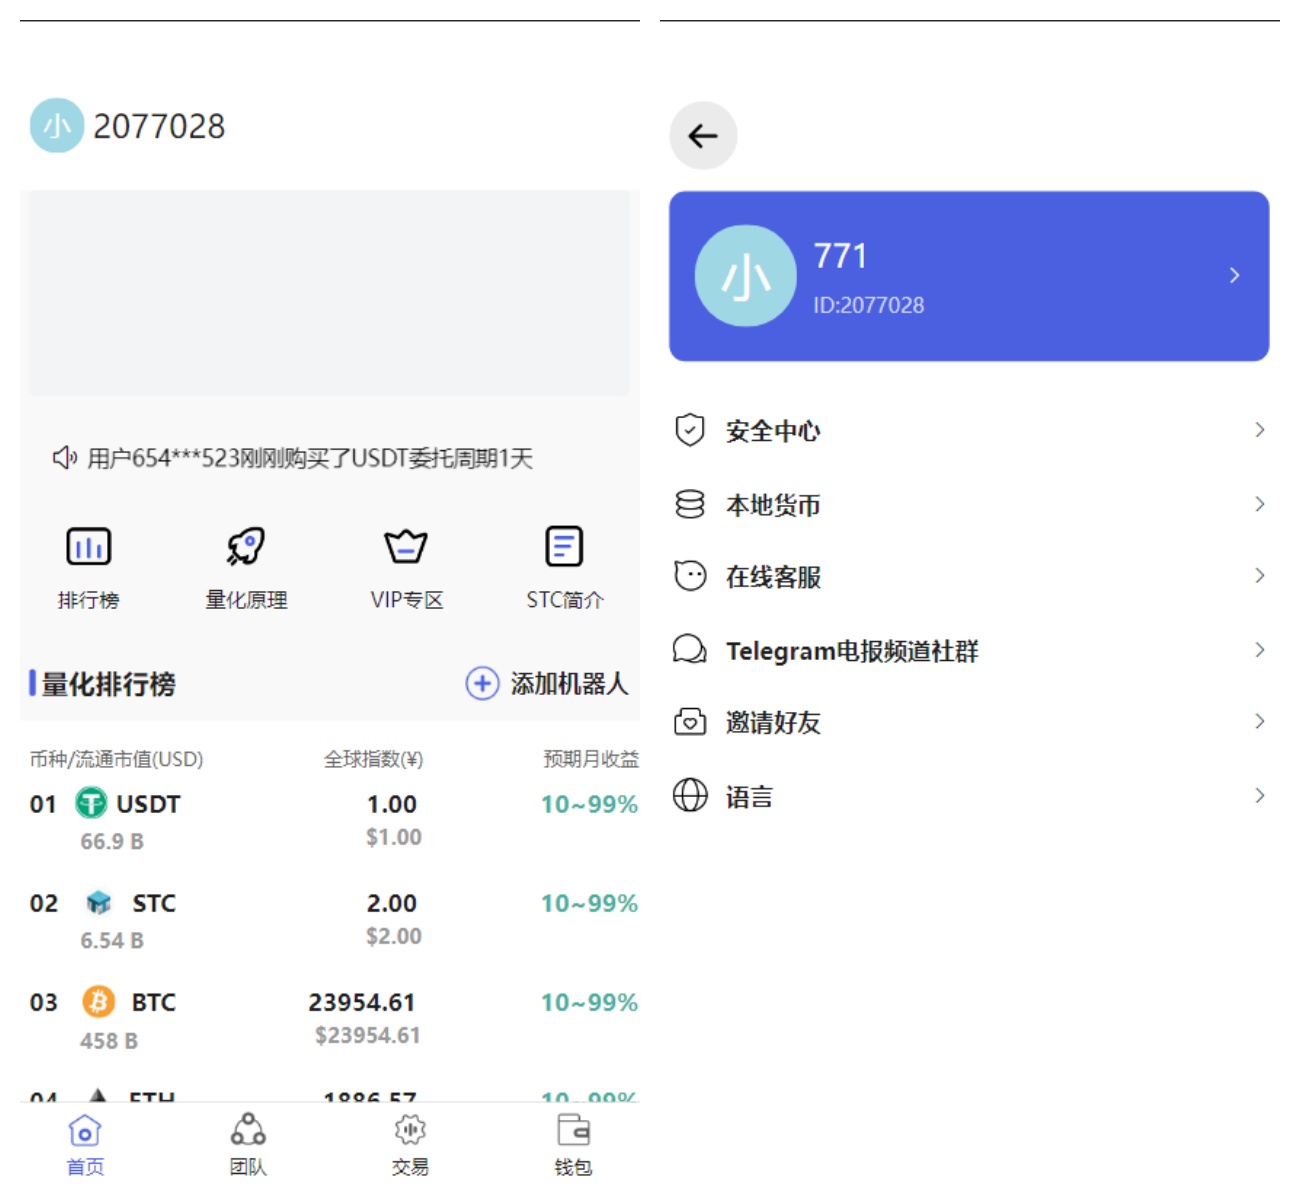This screenshot has height=1200, width=1300.
Task: Click the STC简介 label
Action: (x=565, y=600)
